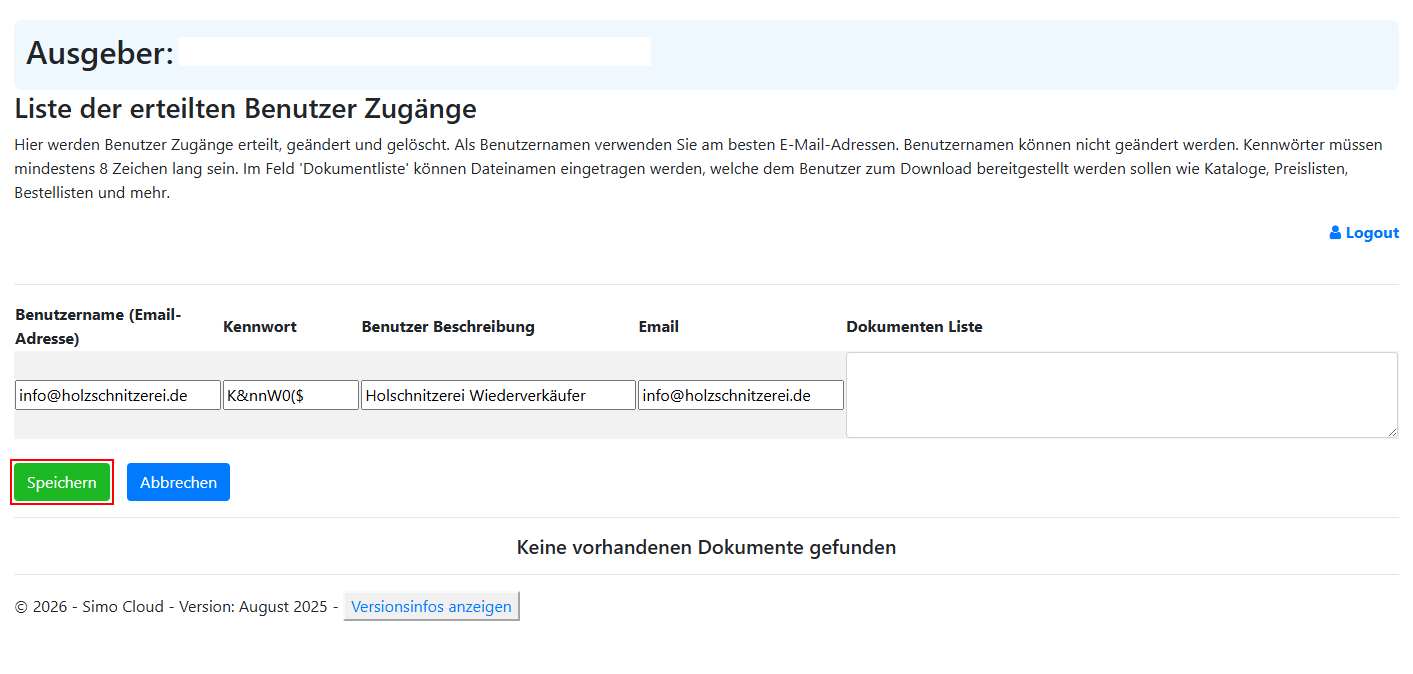Show version info via Versionsinfos anzeigen
The width and height of the screenshot is (1413, 674).
pyautogui.click(x=431, y=606)
